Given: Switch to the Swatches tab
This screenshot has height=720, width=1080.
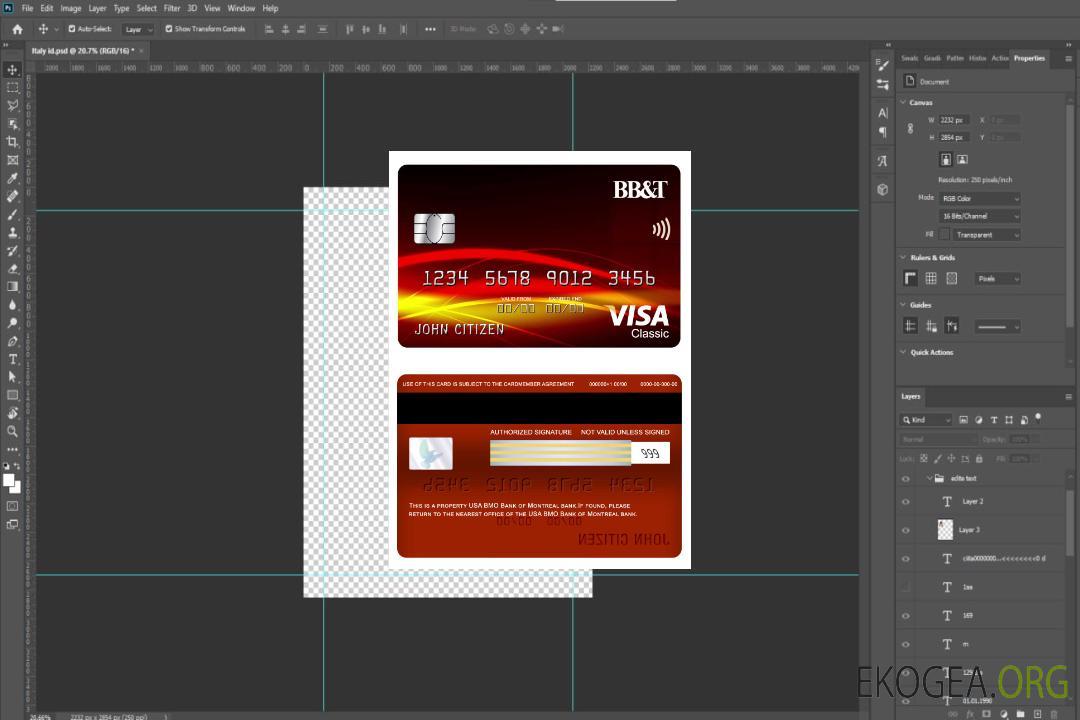Looking at the screenshot, I should (909, 58).
